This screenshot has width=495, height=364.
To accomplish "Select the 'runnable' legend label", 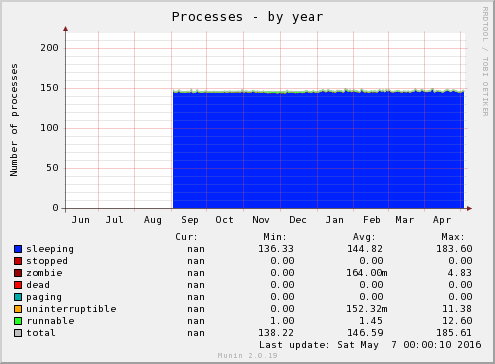I will [50, 321].
